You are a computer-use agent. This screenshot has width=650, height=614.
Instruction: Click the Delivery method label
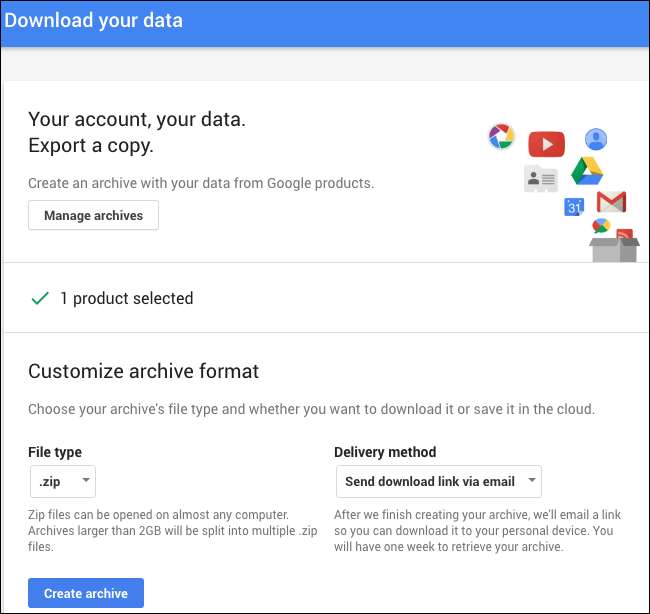click(x=385, y=452)
